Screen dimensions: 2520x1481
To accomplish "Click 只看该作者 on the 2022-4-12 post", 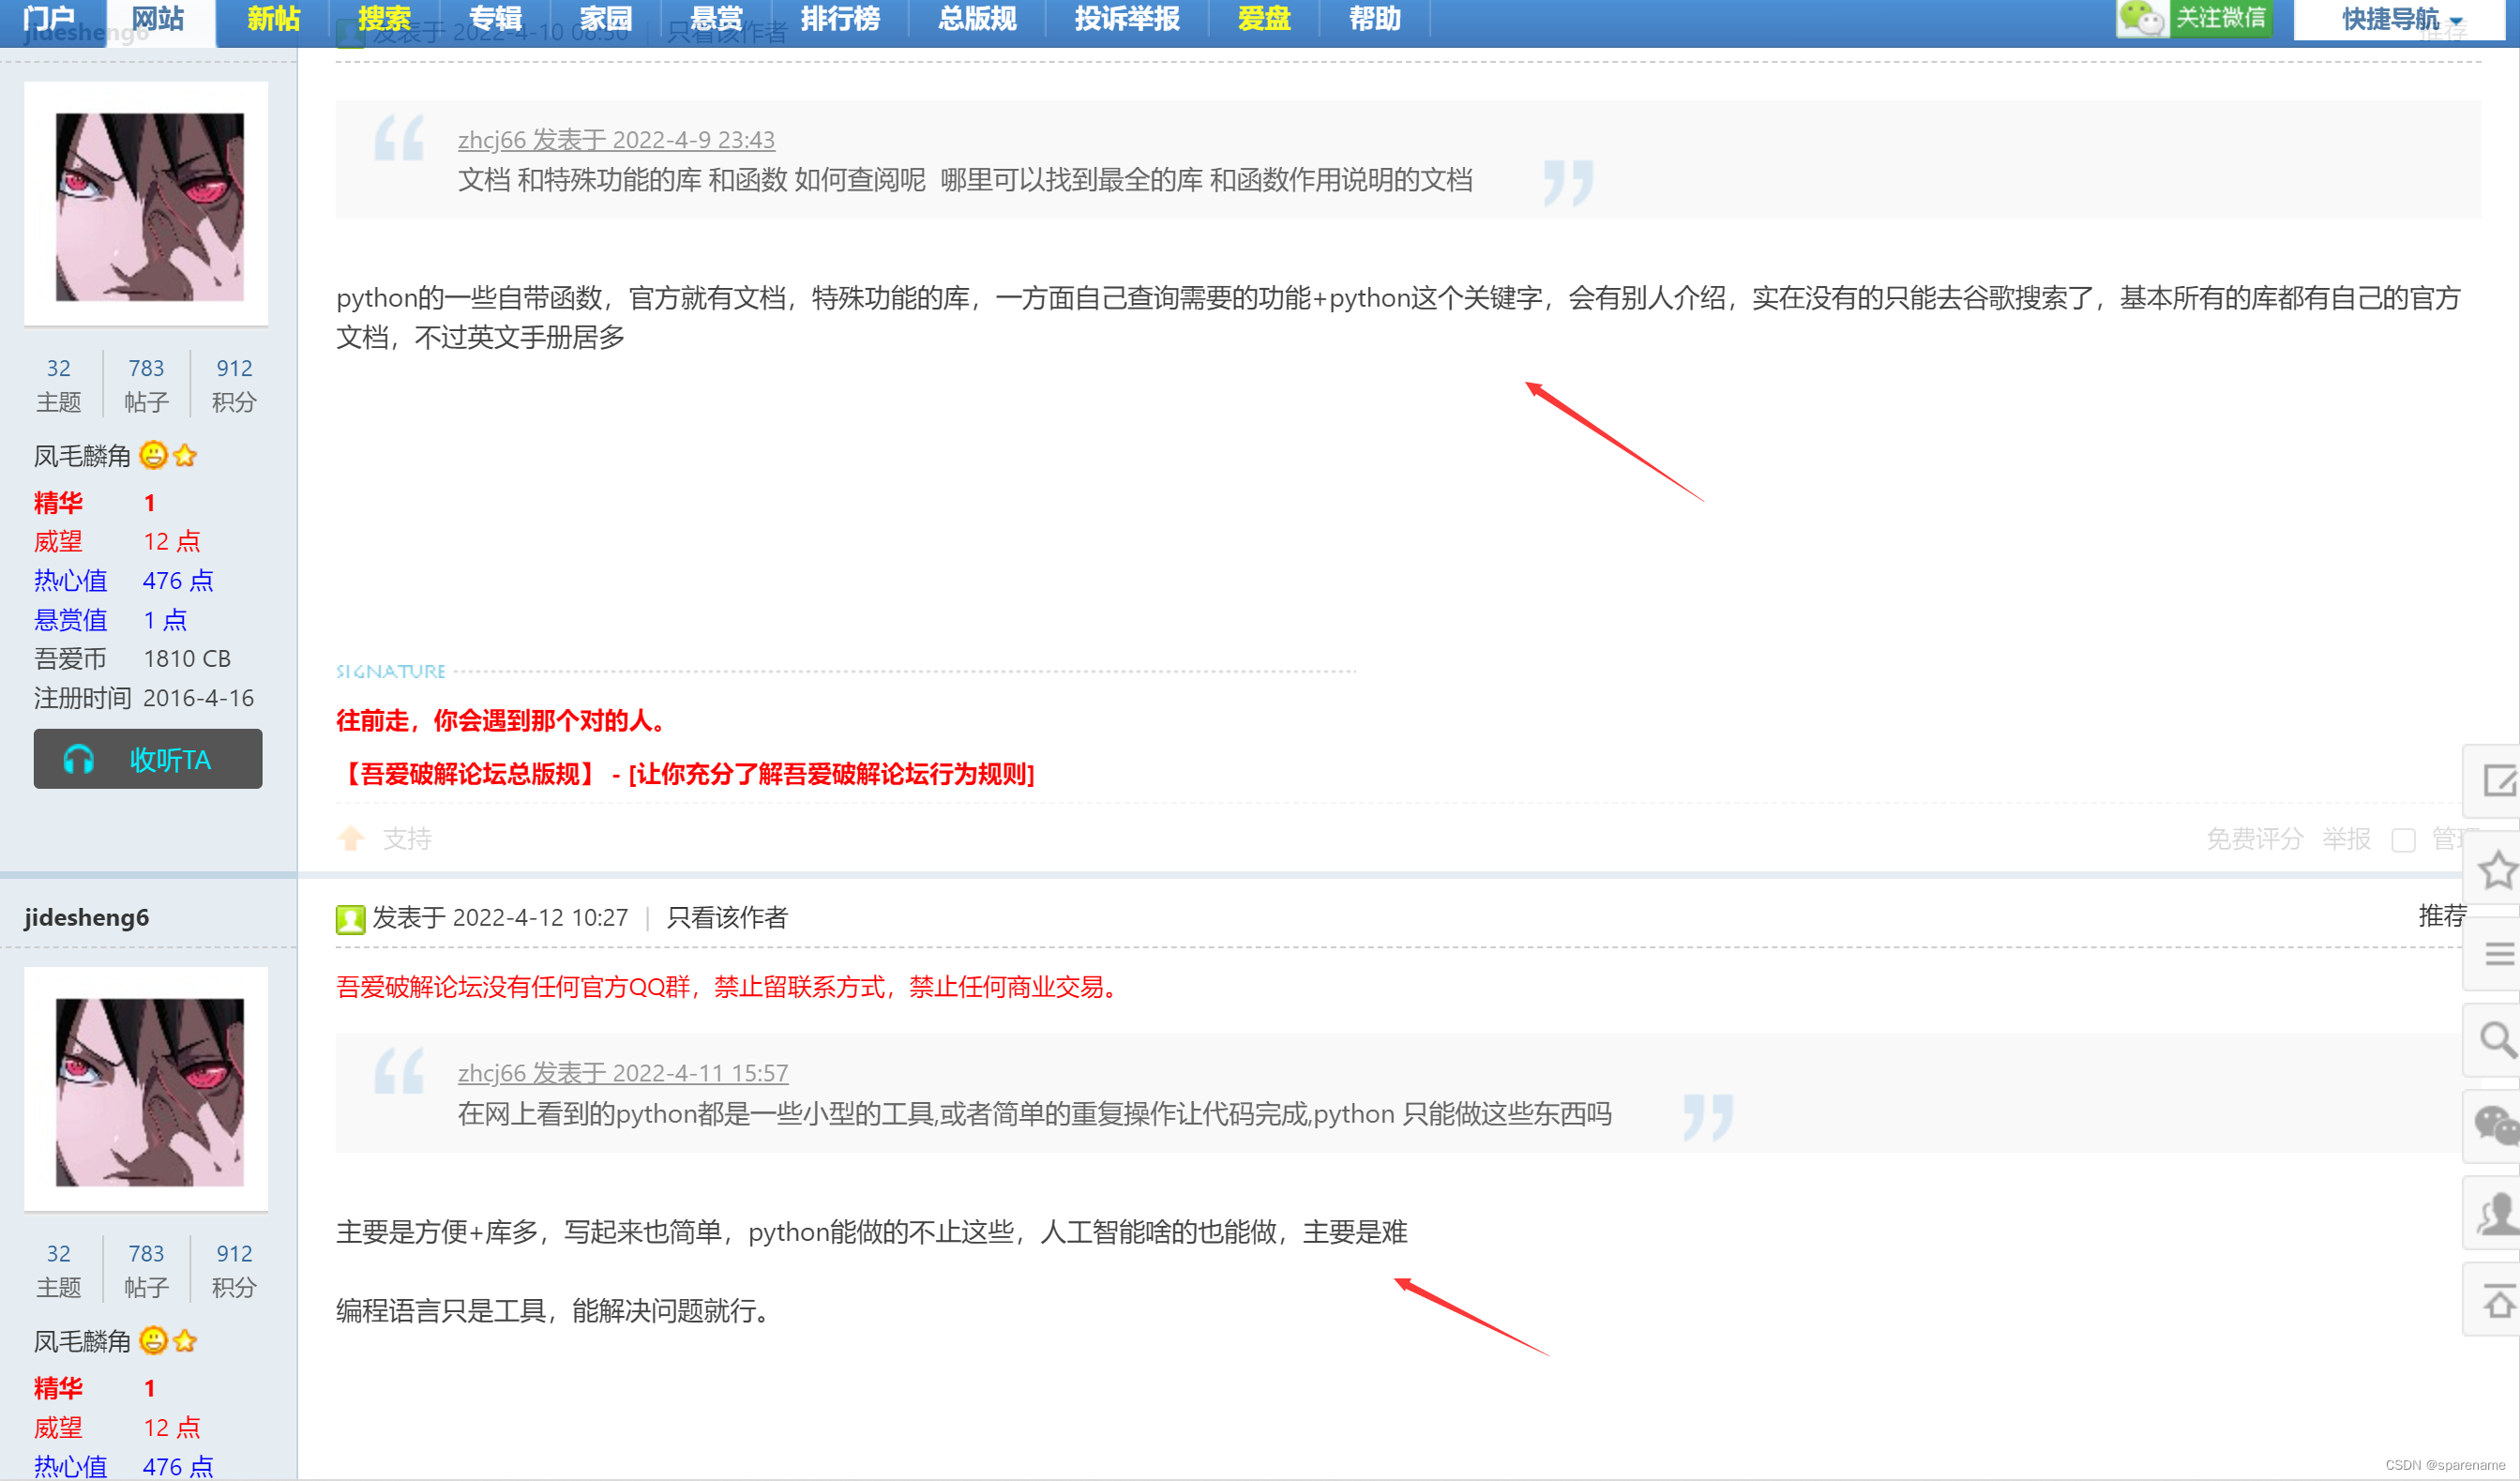I will tap(727, 917).
